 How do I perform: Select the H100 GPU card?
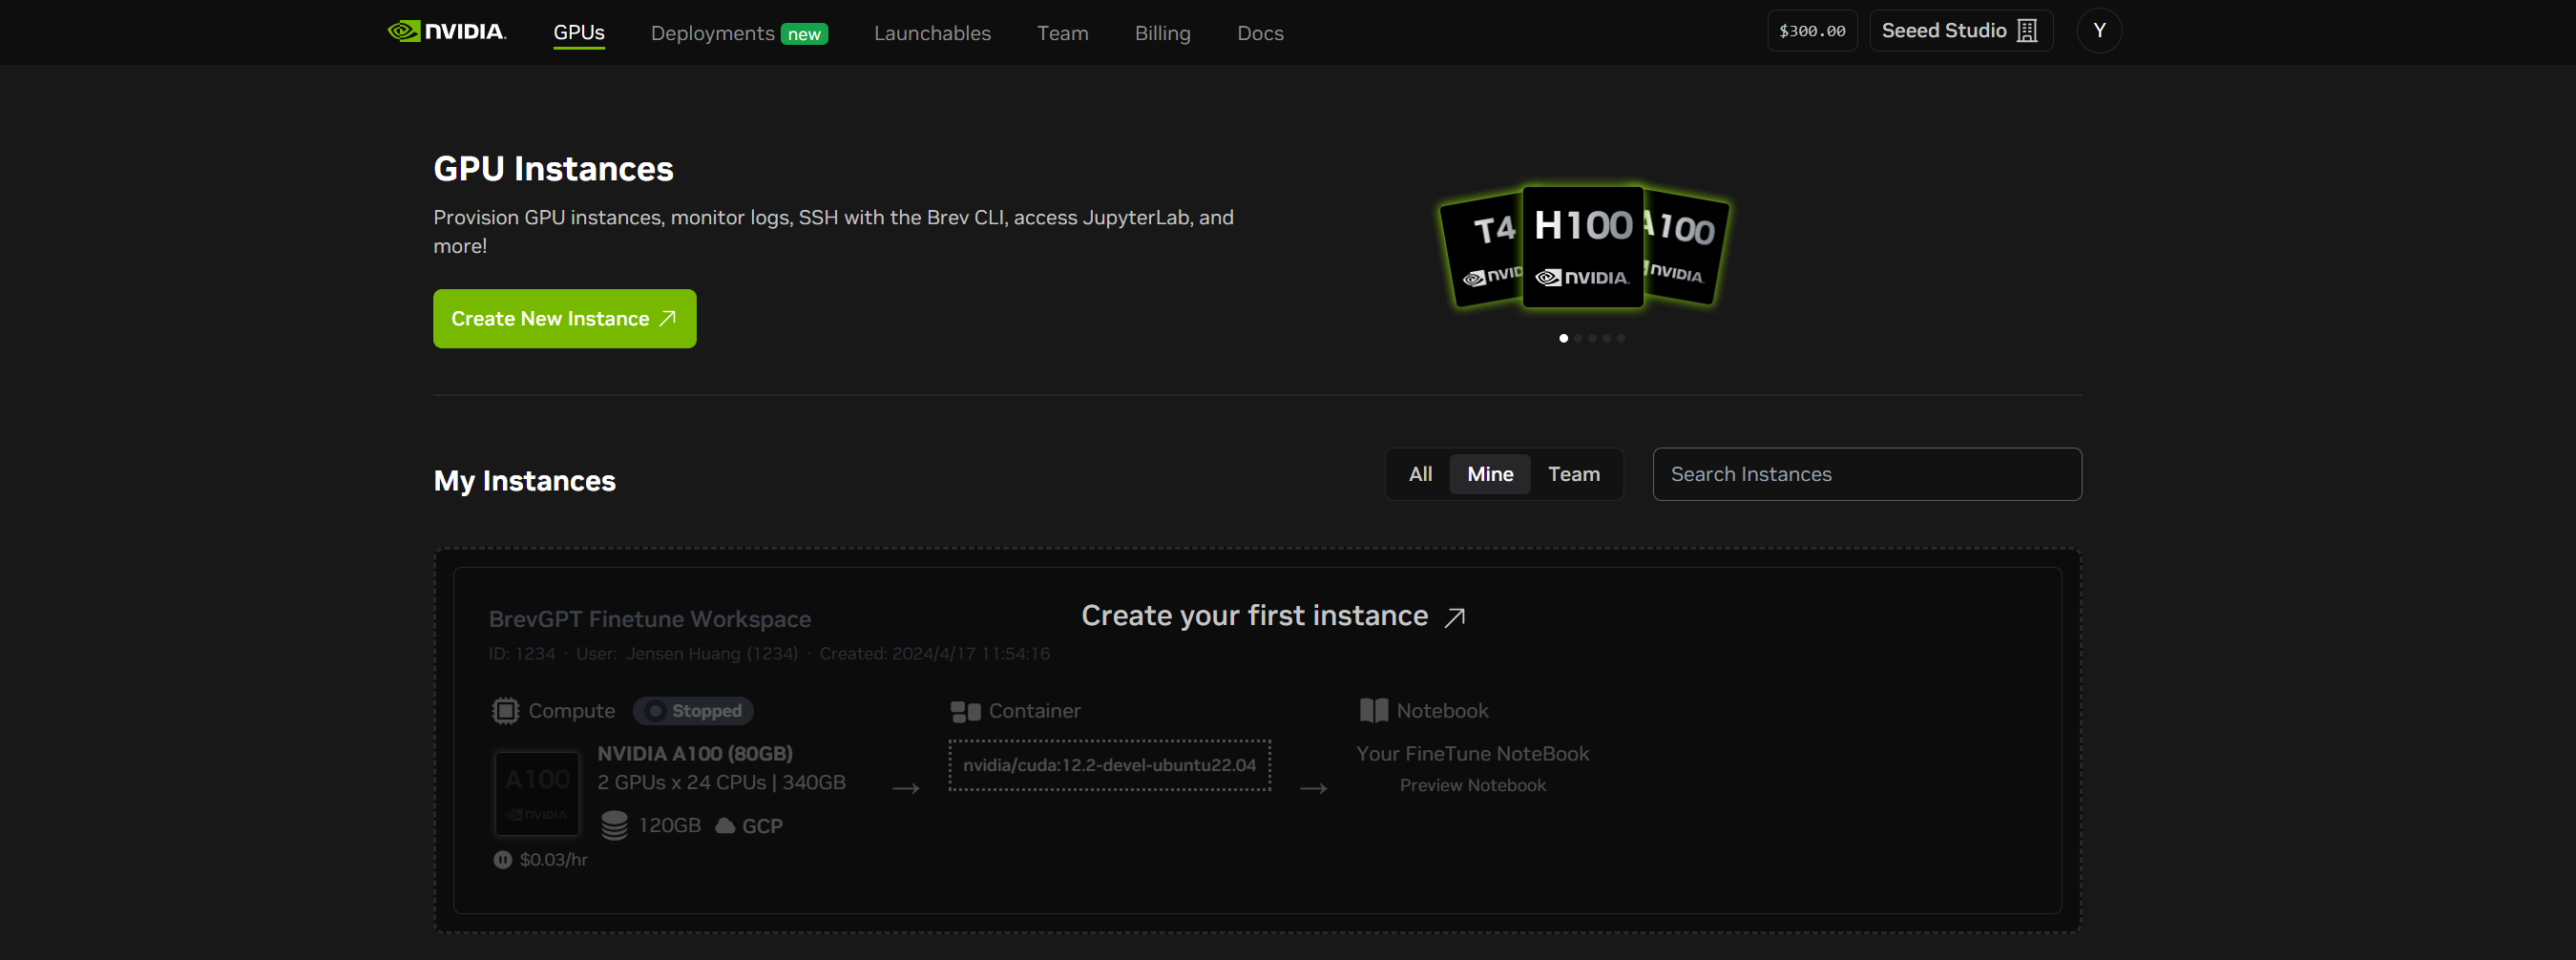point(1582,247)
